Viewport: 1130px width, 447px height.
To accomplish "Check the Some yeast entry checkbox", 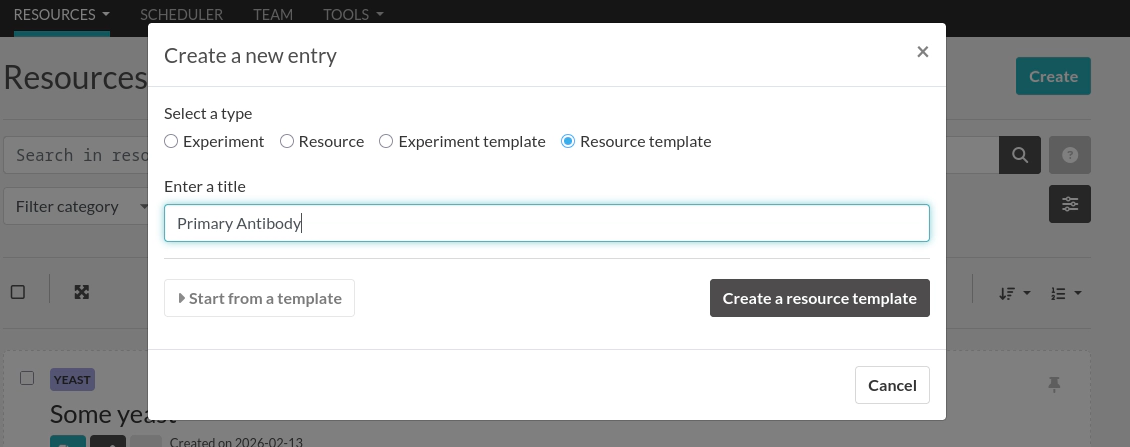I will point(28,378).
